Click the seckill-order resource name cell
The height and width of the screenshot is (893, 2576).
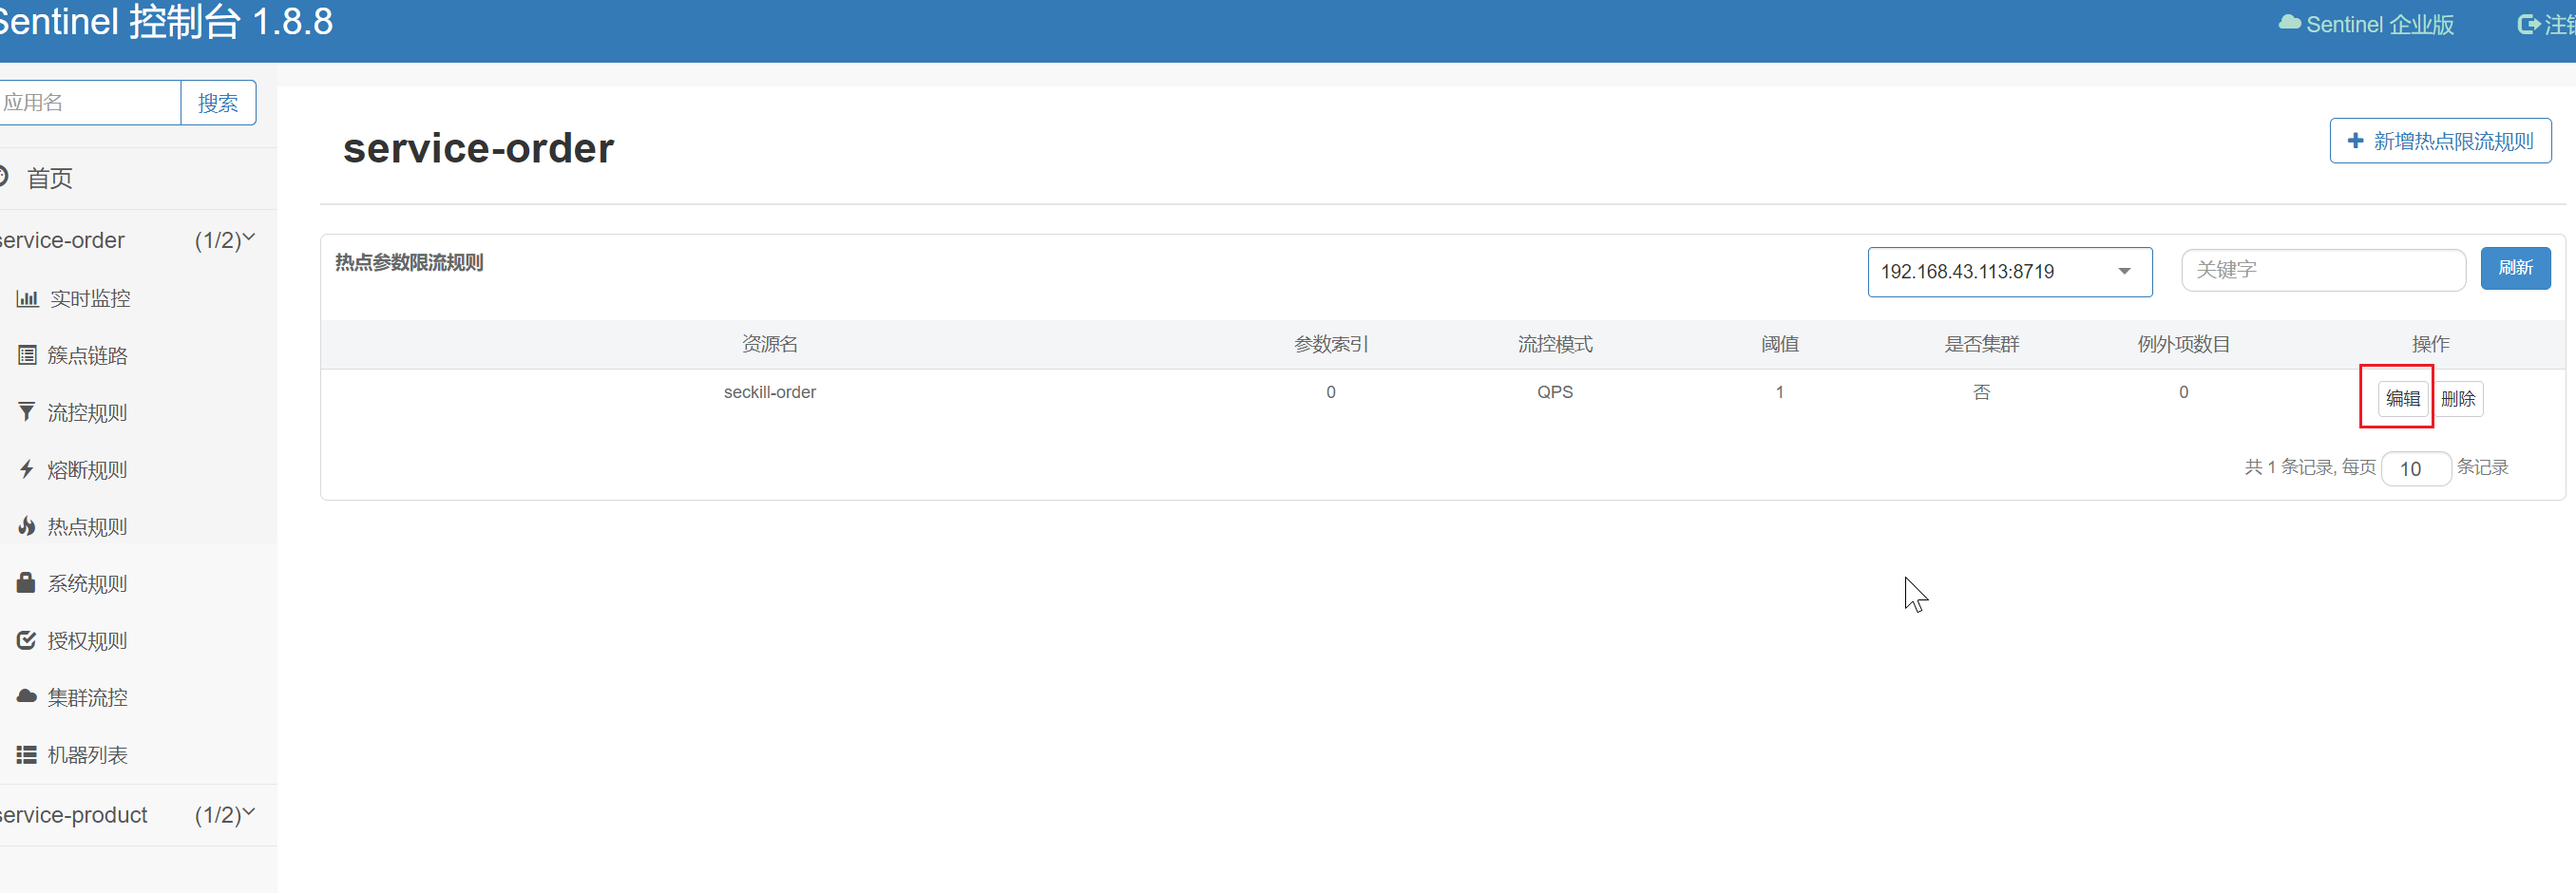click(769, 392)
